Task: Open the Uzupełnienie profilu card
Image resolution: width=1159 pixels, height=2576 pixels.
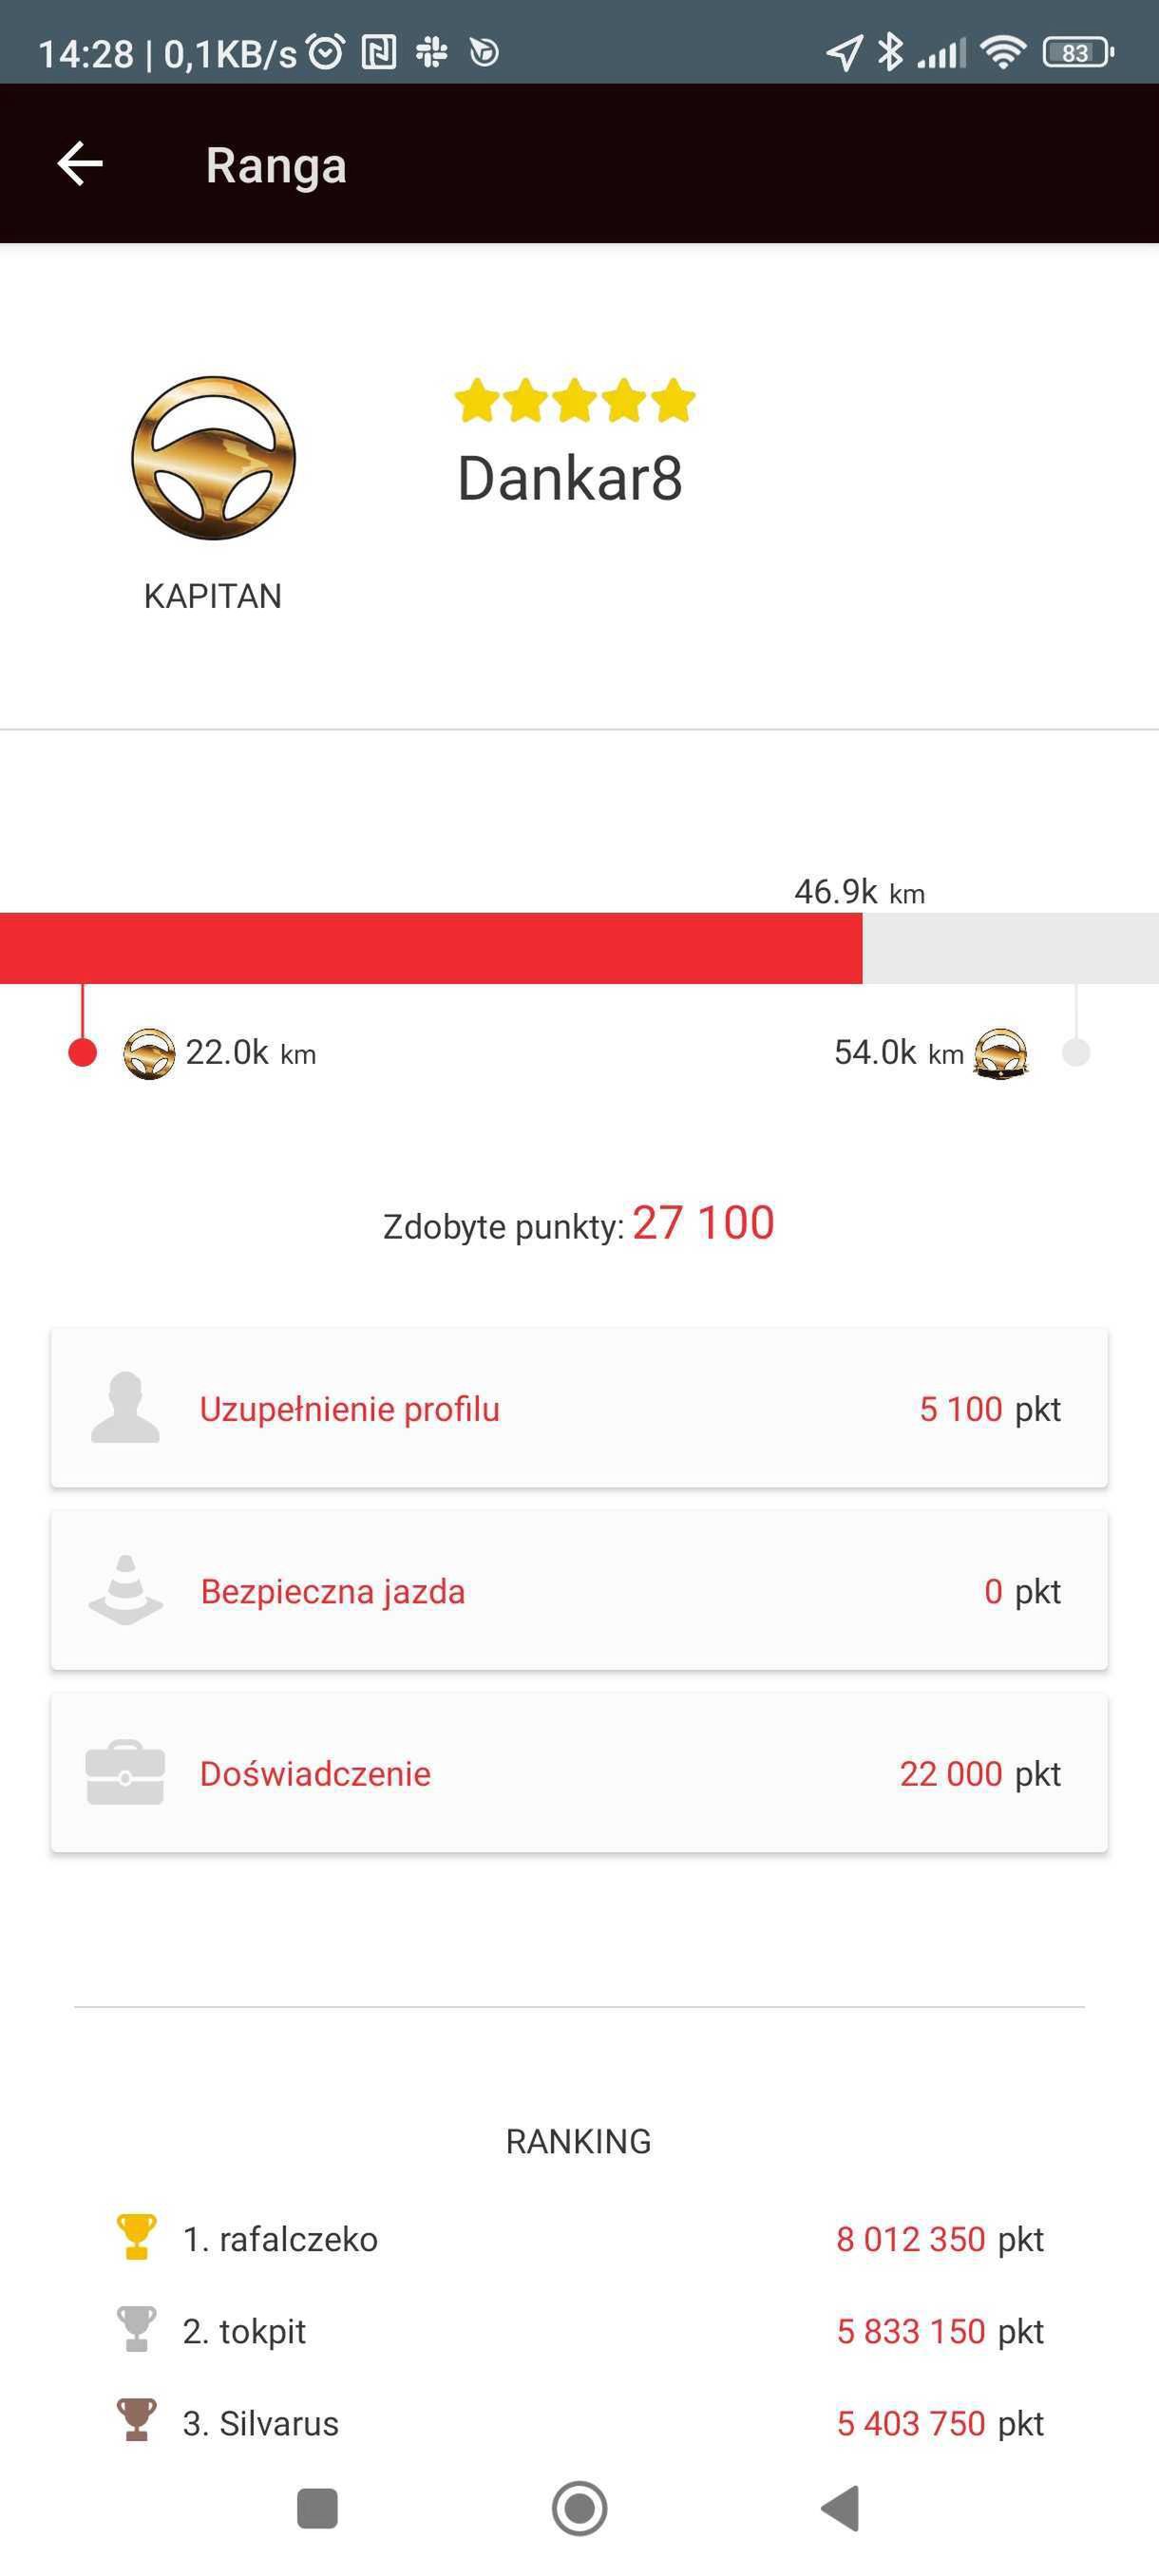Action: [x=579, y=1408]
